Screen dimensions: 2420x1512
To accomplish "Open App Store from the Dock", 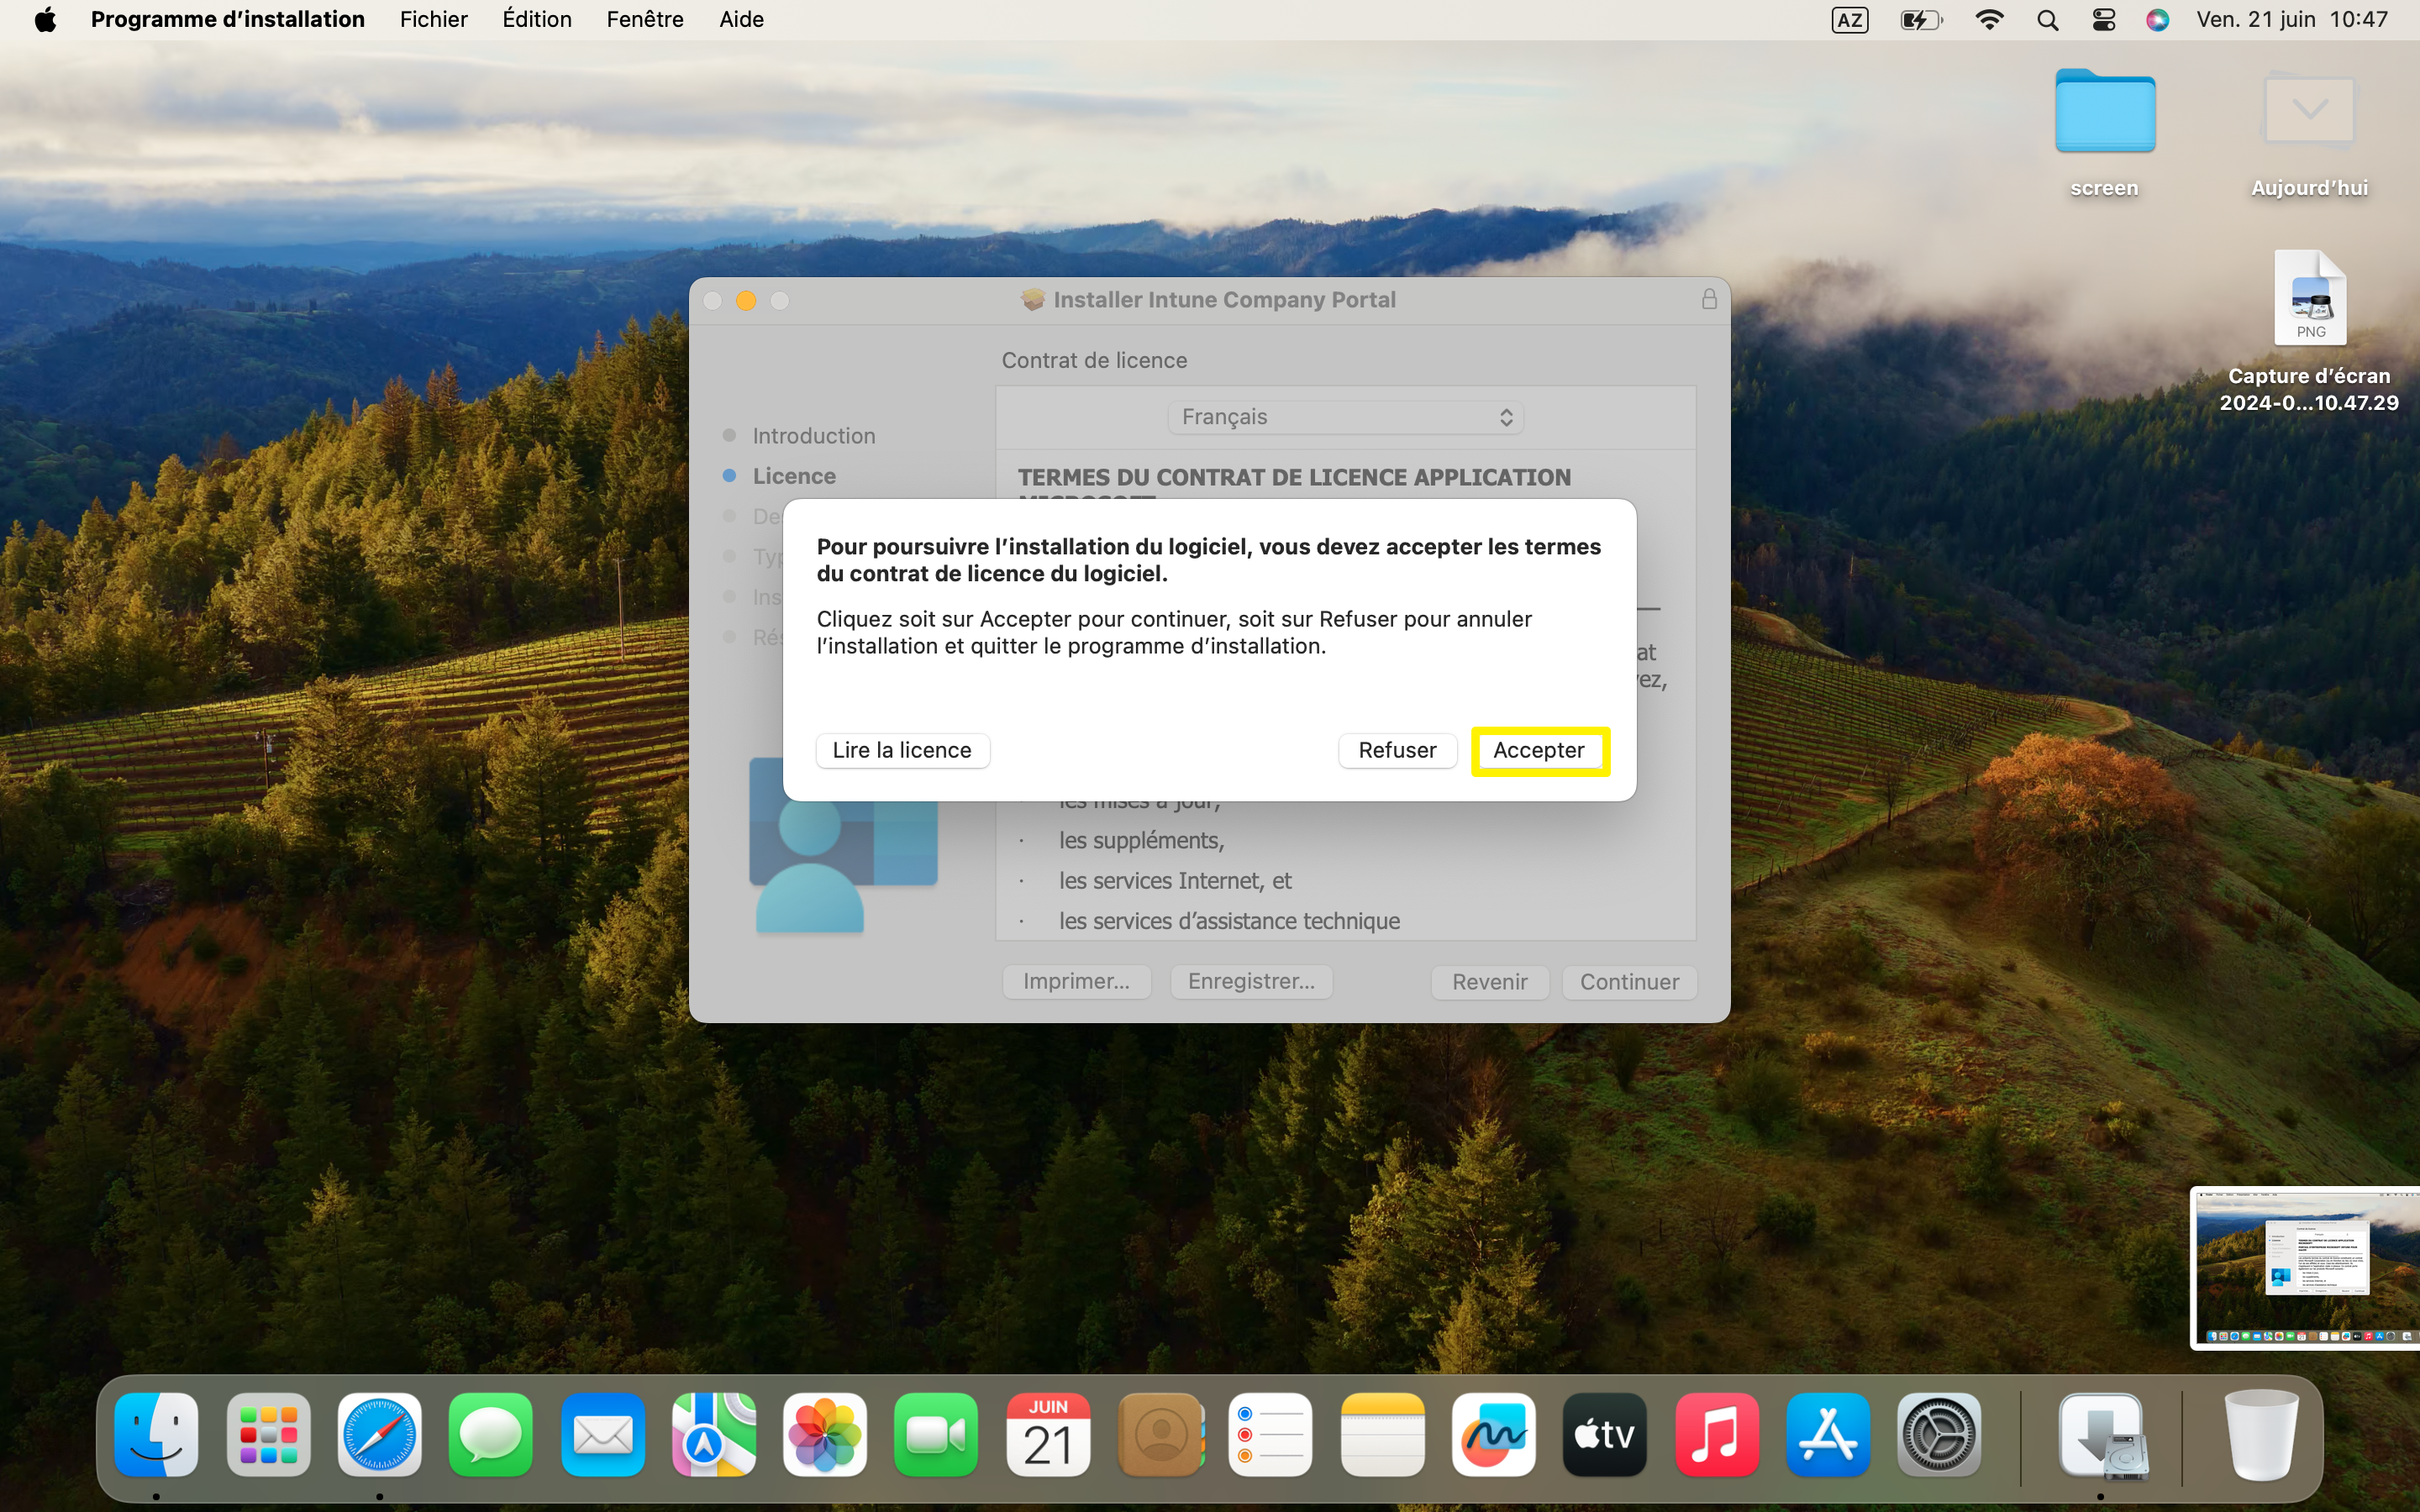I will pyautogui.click(x=1828, y=1435).
